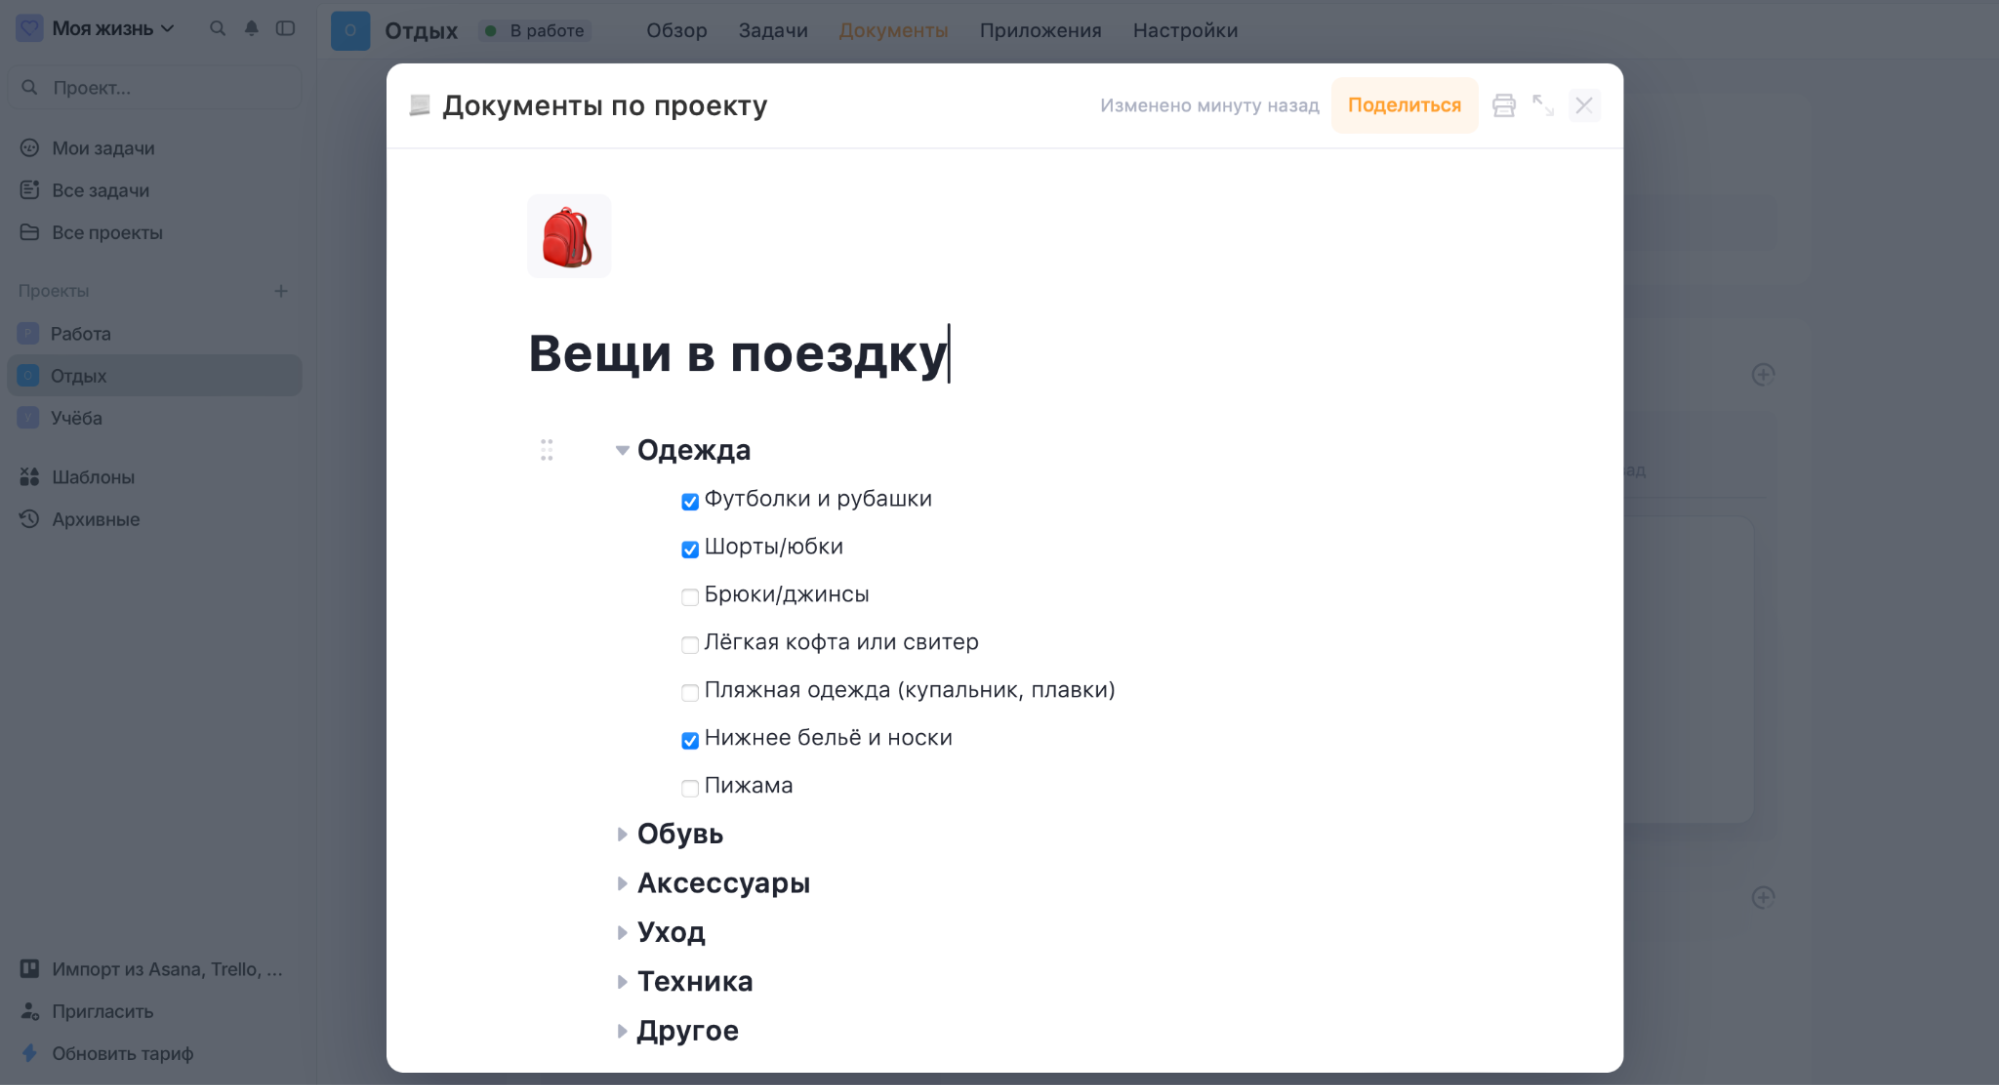
Task: Toggle sidebar panel layout icon
Action: tap(285, 28)
